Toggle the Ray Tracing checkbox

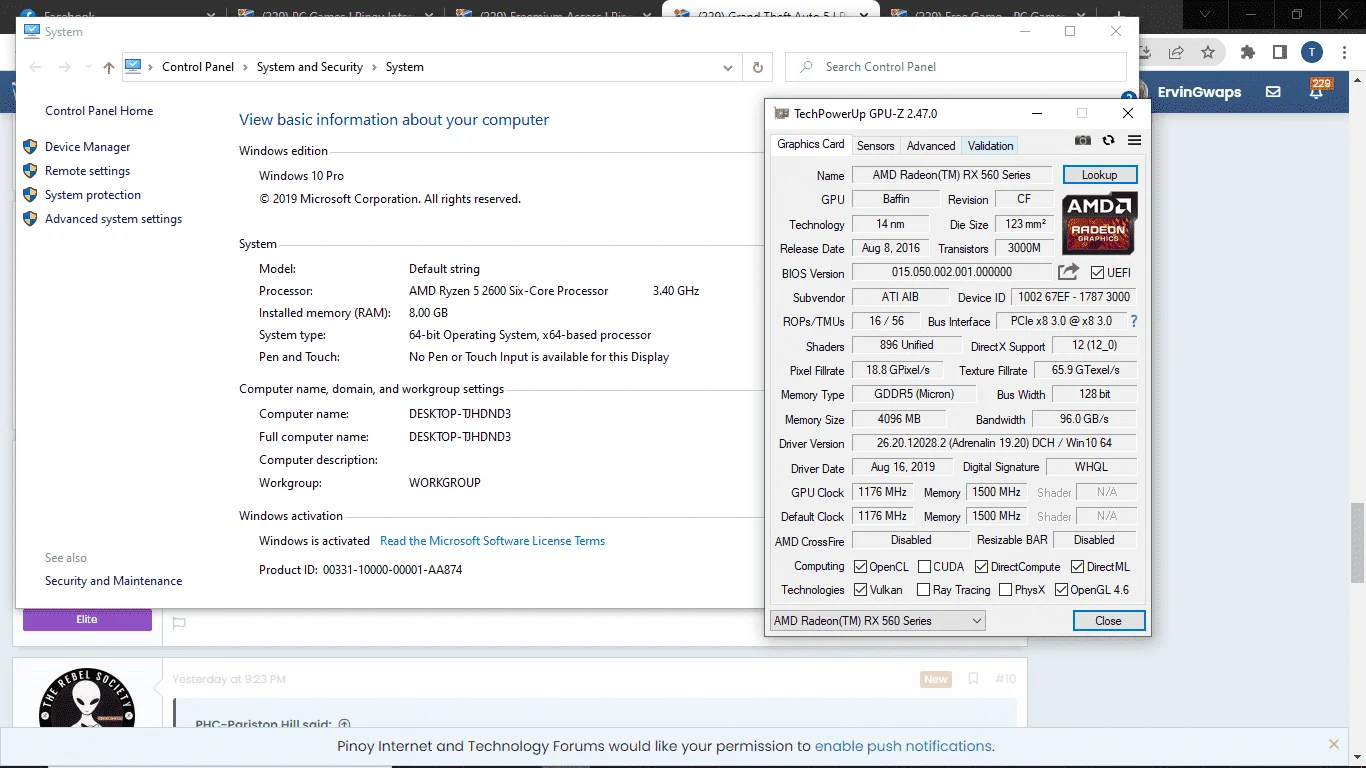[x=924, y=590]
